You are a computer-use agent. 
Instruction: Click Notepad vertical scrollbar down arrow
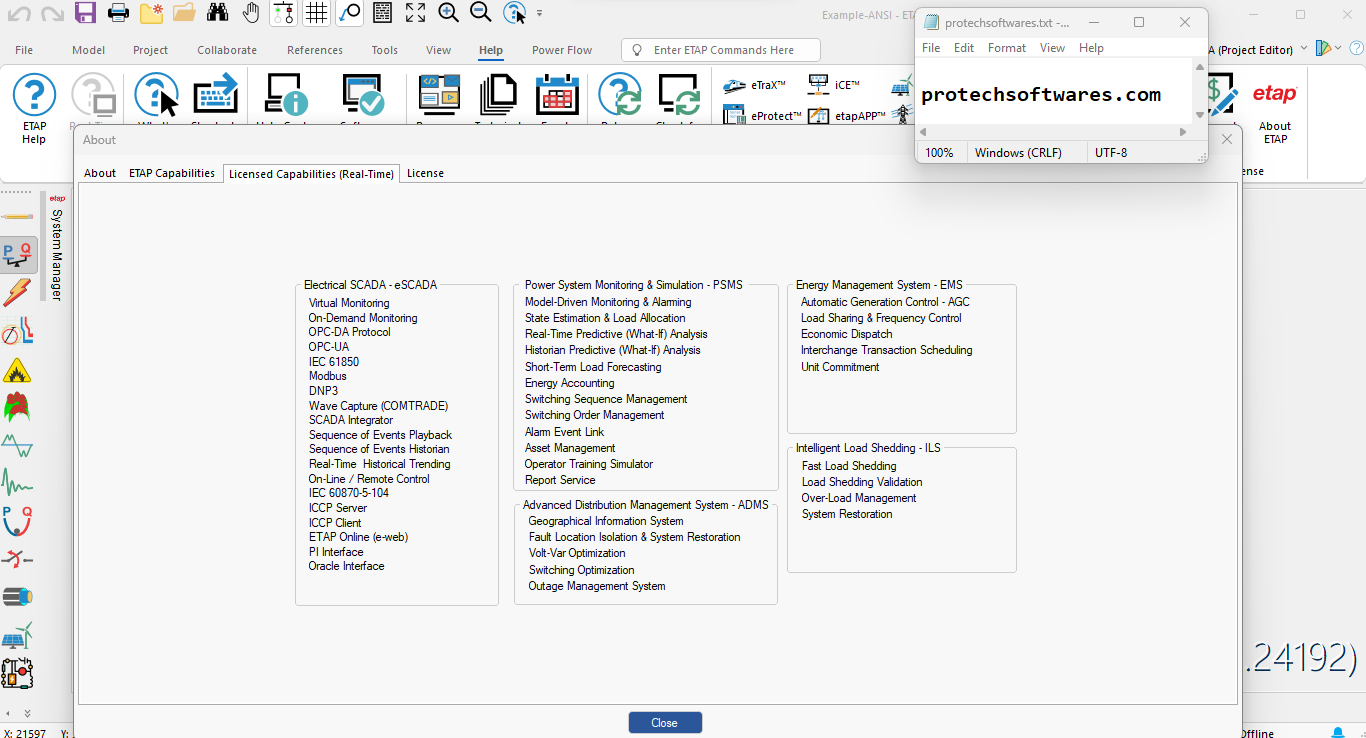coord(1200,115)
